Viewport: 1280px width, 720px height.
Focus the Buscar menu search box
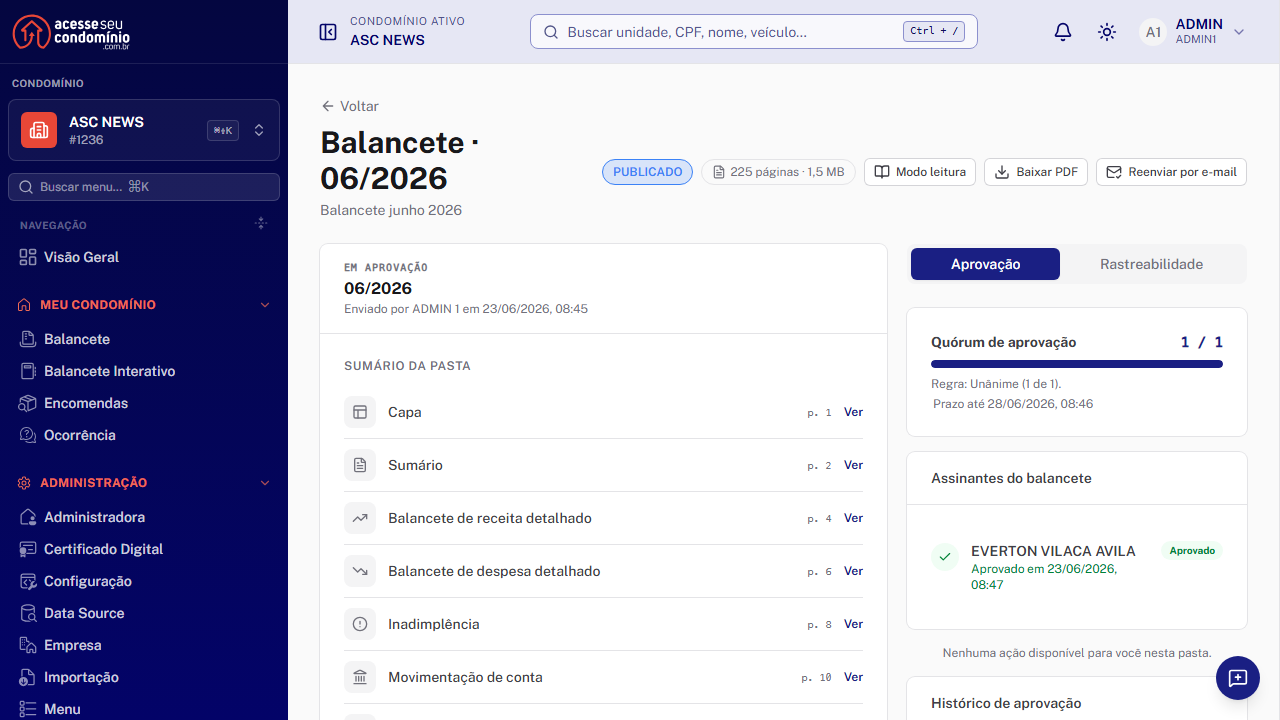click(x=144, y=187)
